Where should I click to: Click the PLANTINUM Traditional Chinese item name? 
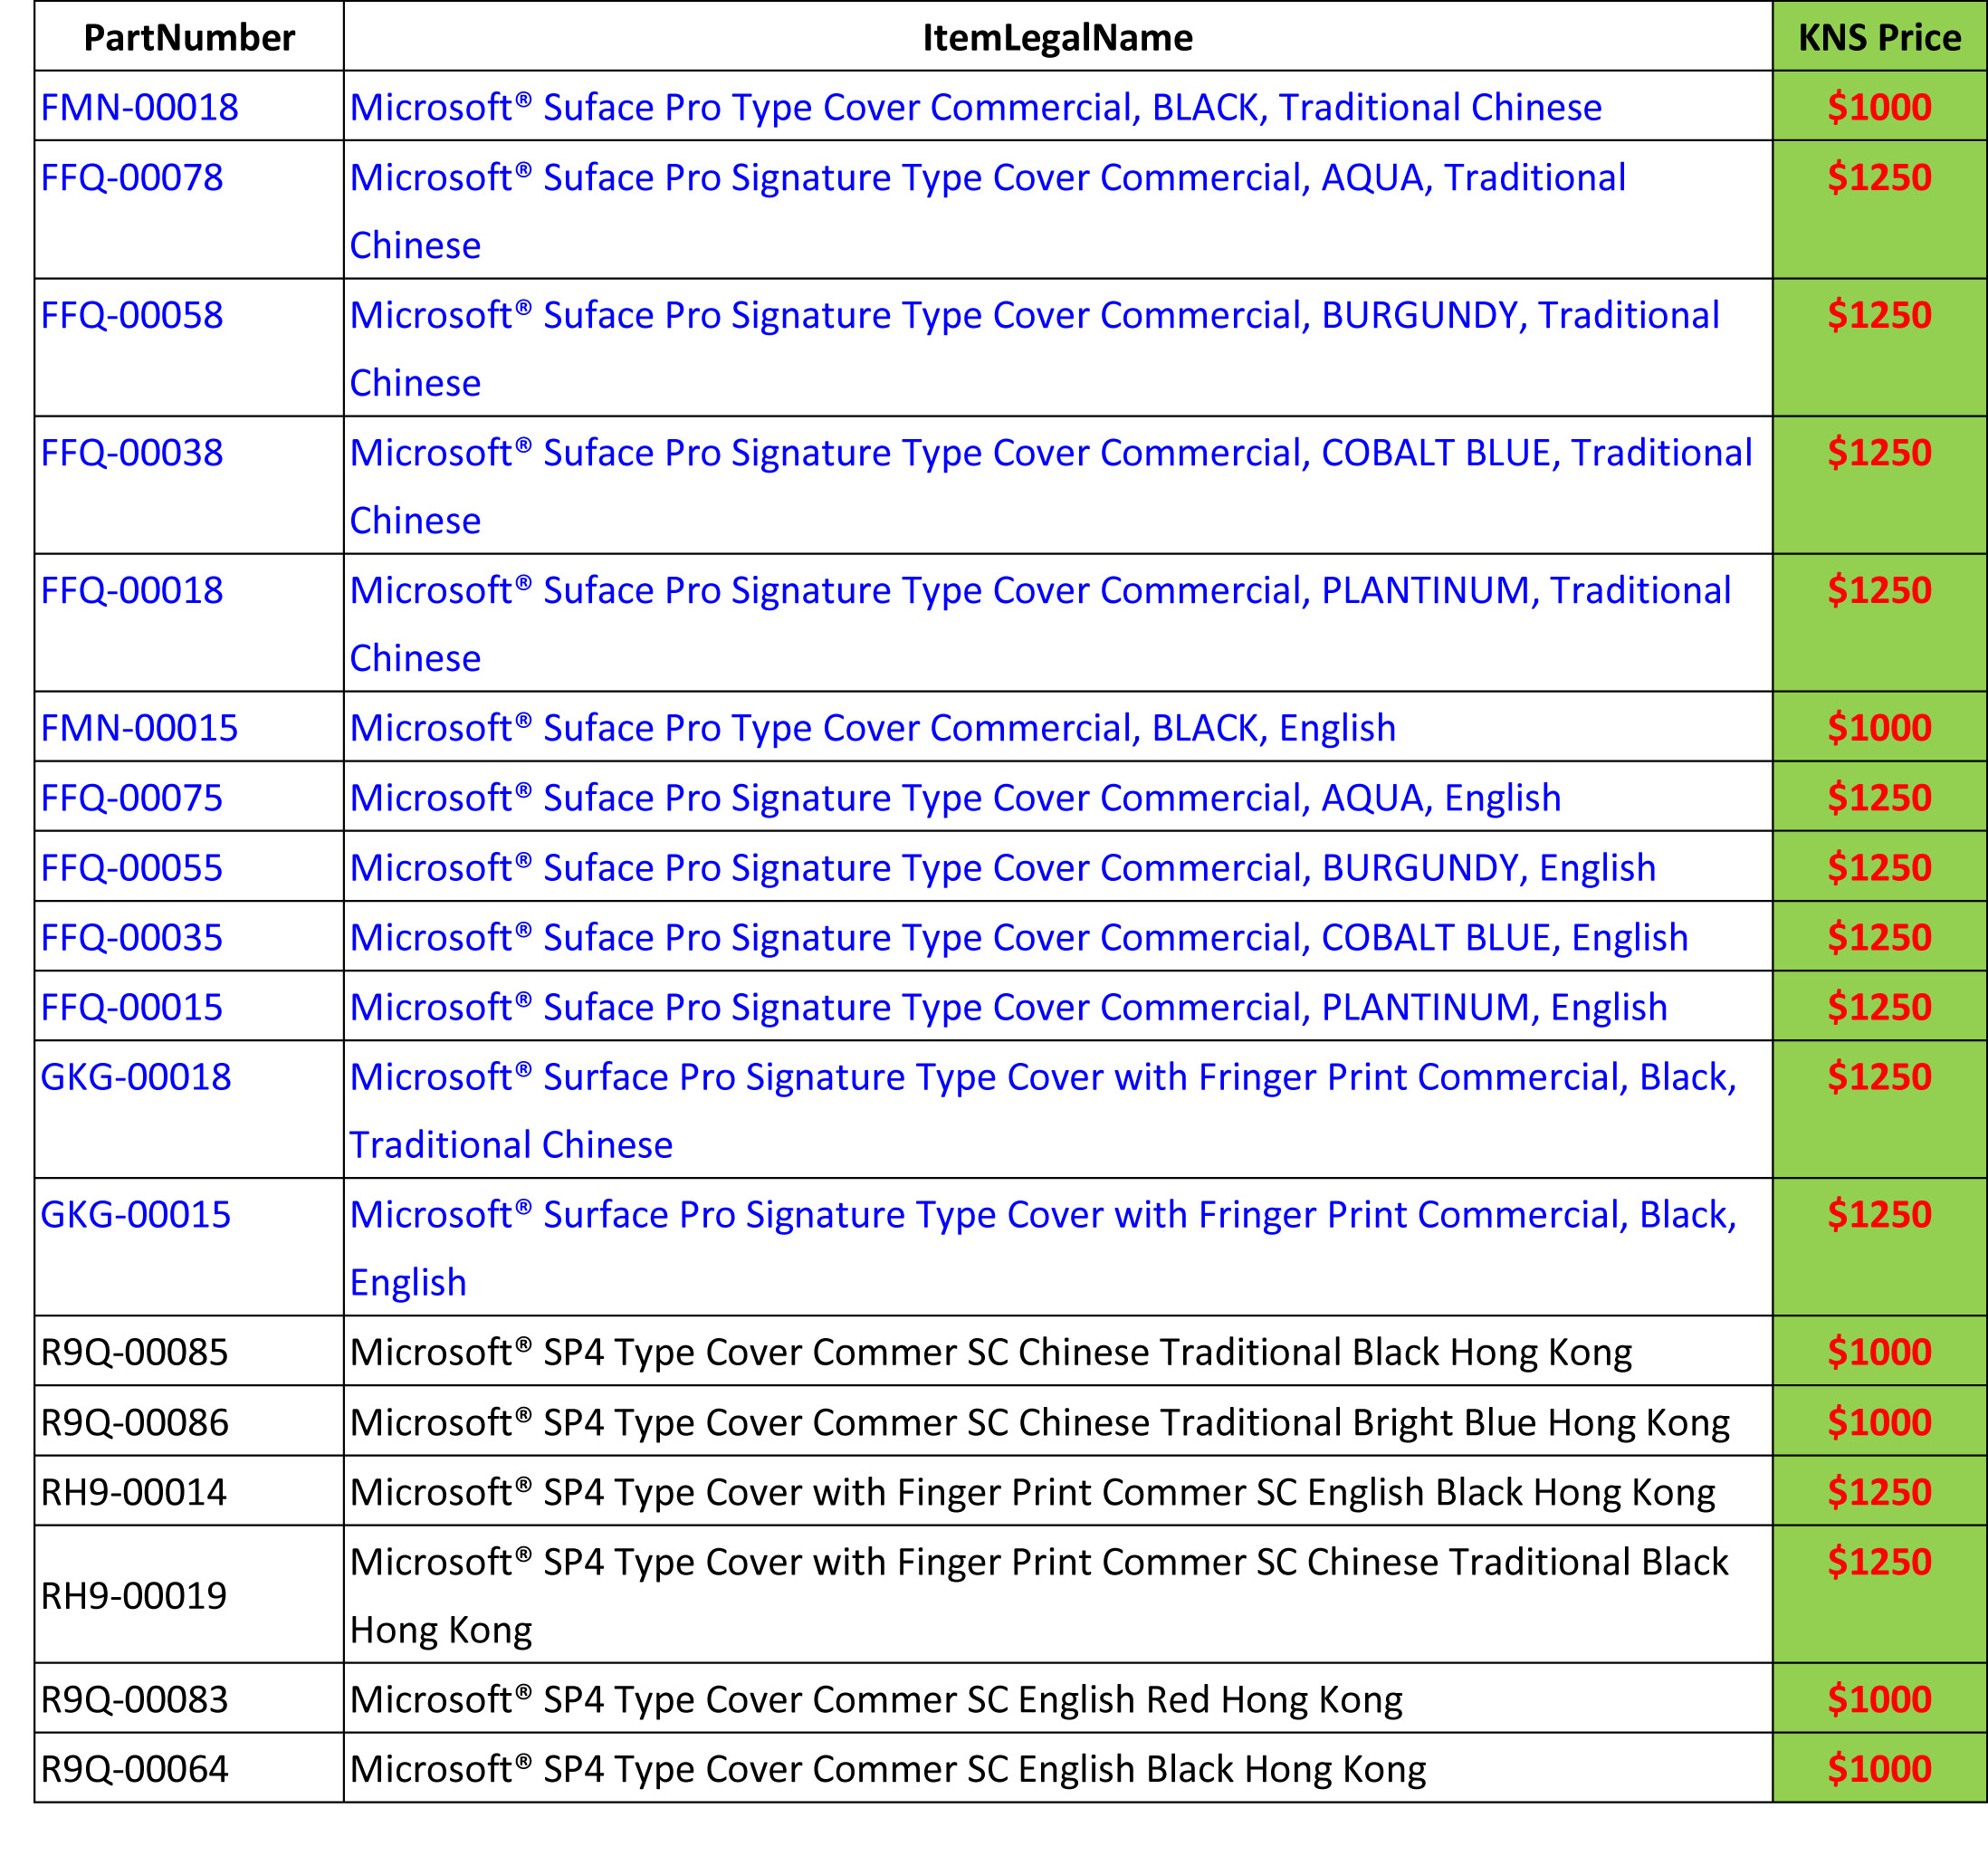click(x=1041, y=624)
